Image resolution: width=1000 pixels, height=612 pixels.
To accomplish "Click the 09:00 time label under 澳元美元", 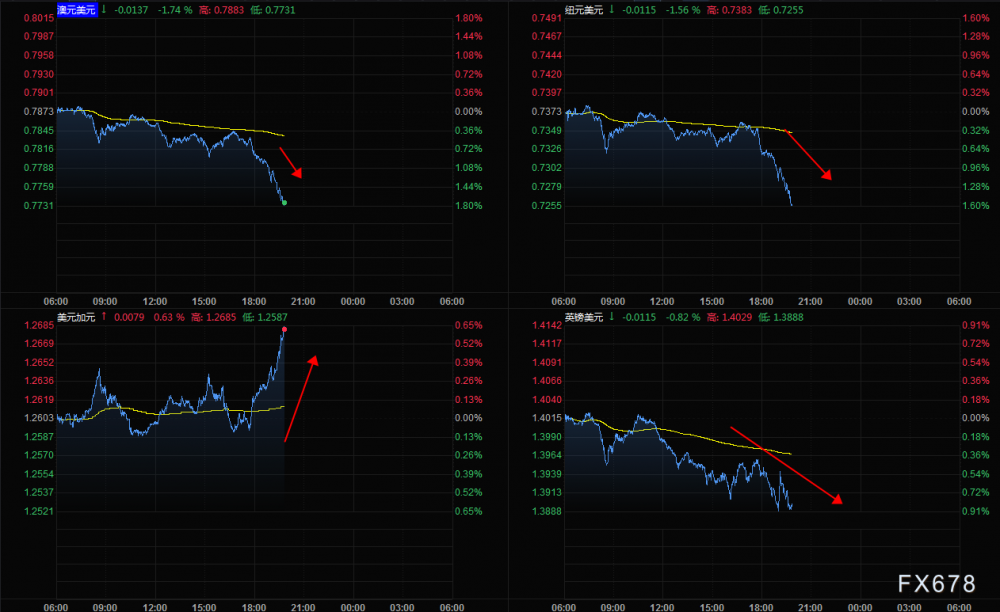I will pyautogui.click(x=105, y=302).
